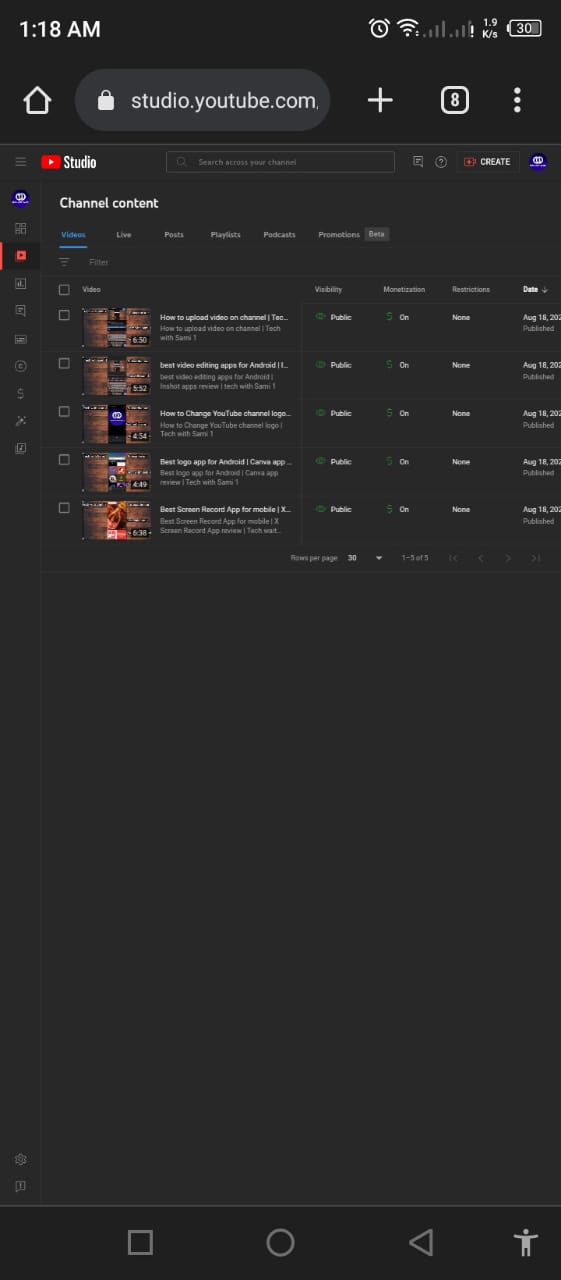Viewport: 561px width, 1280px height.
Task: Select the Content icon in sidebar
Action: 20,255
